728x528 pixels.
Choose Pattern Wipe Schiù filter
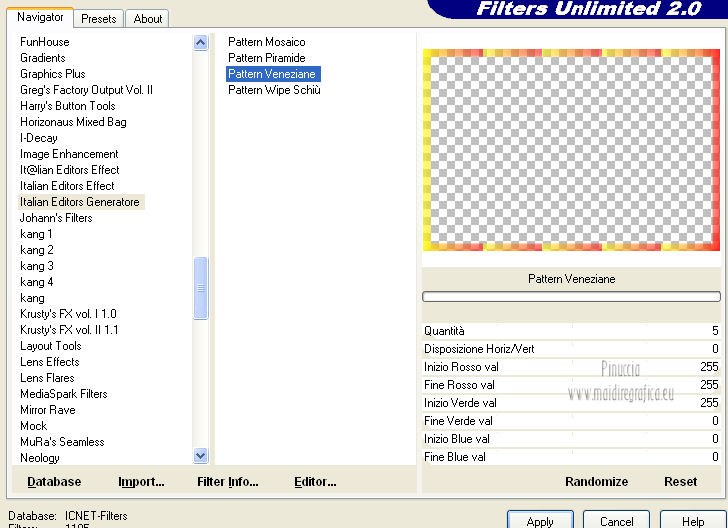(x=274, y=90)
